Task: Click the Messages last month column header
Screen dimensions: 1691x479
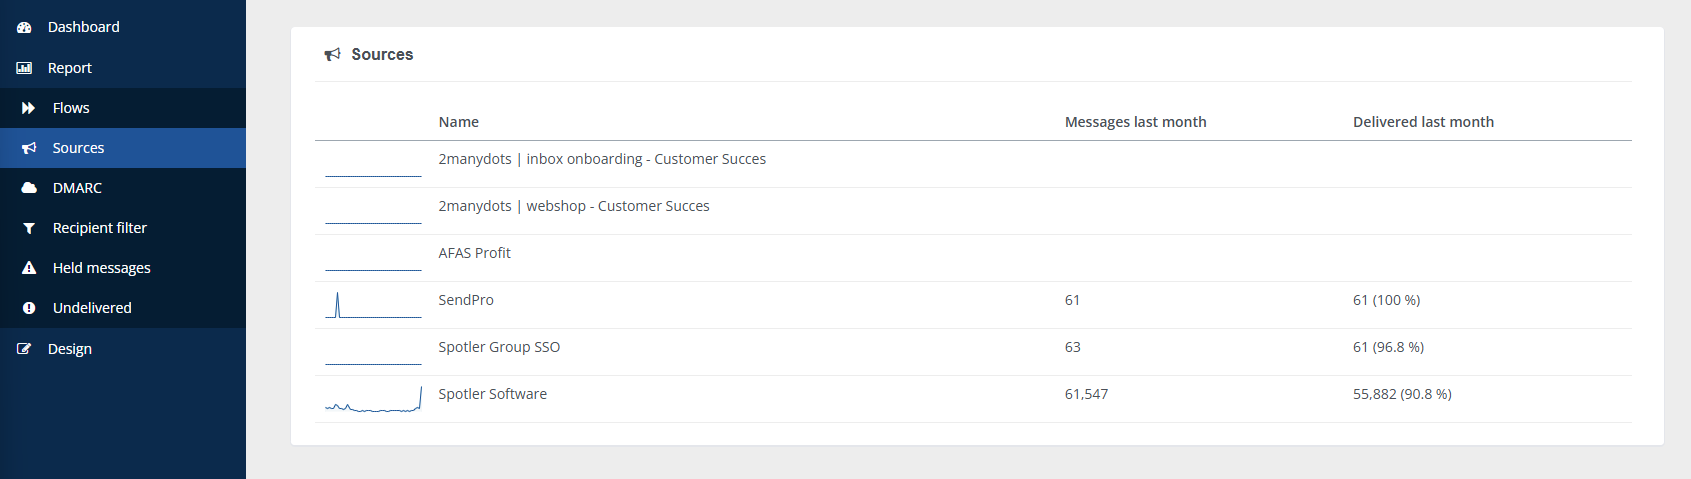Action: (x=1135, y=122)
